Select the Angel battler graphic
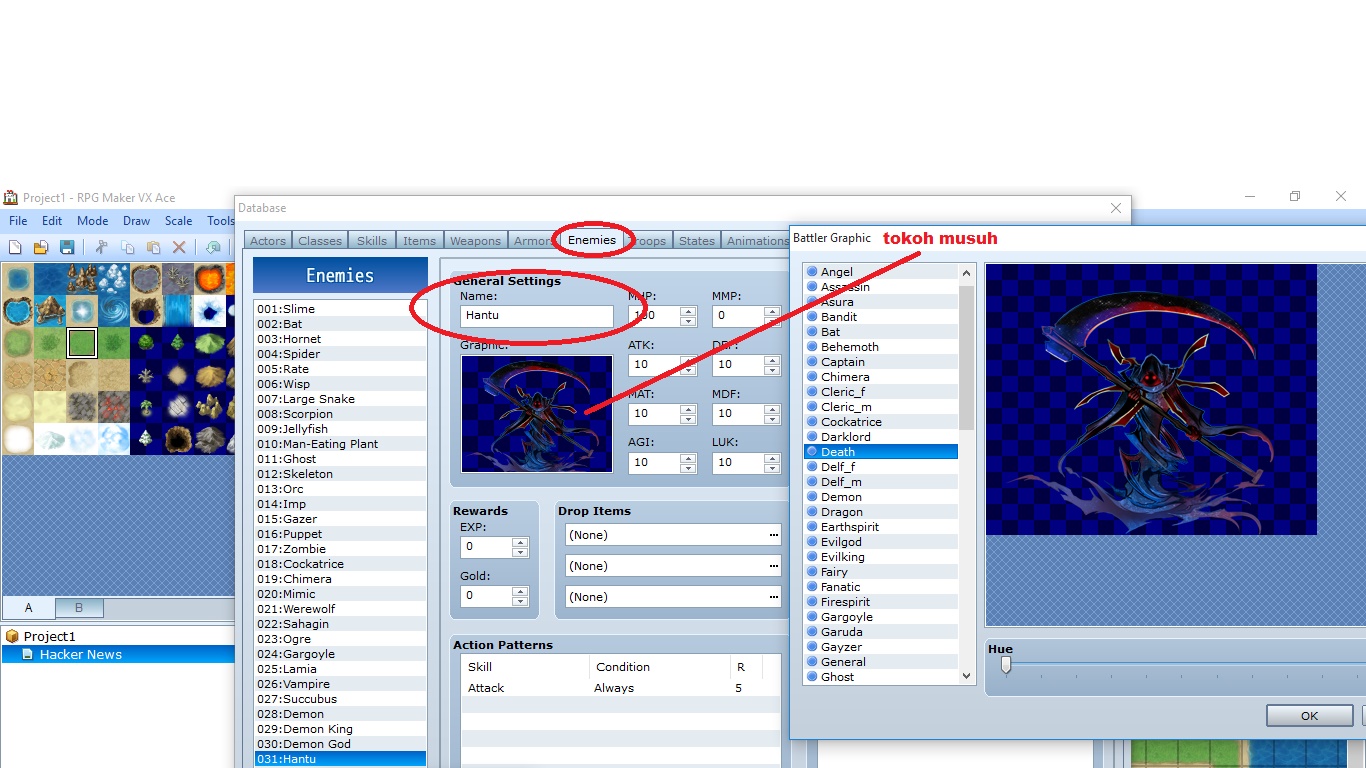 point(881,272)
